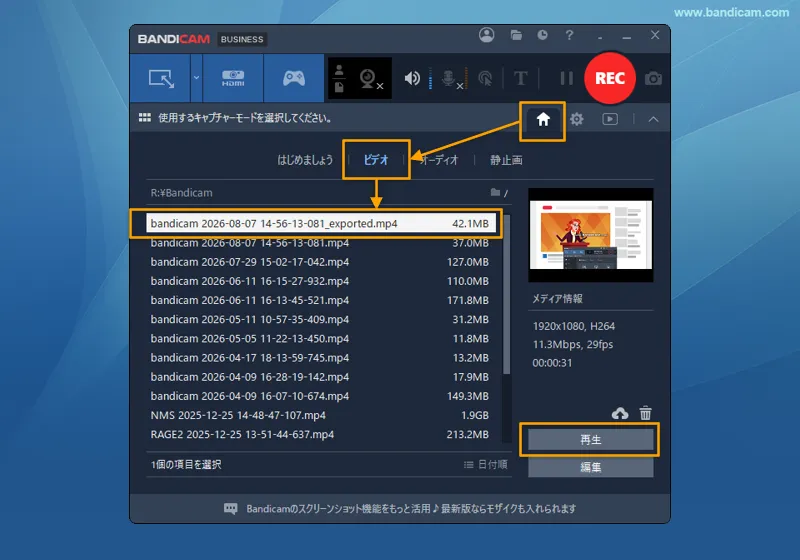Screen dimensions: 800x560
Task: Select NMS 2025-12-25 14-48-47-107.mp4
Action: (321, 415)
